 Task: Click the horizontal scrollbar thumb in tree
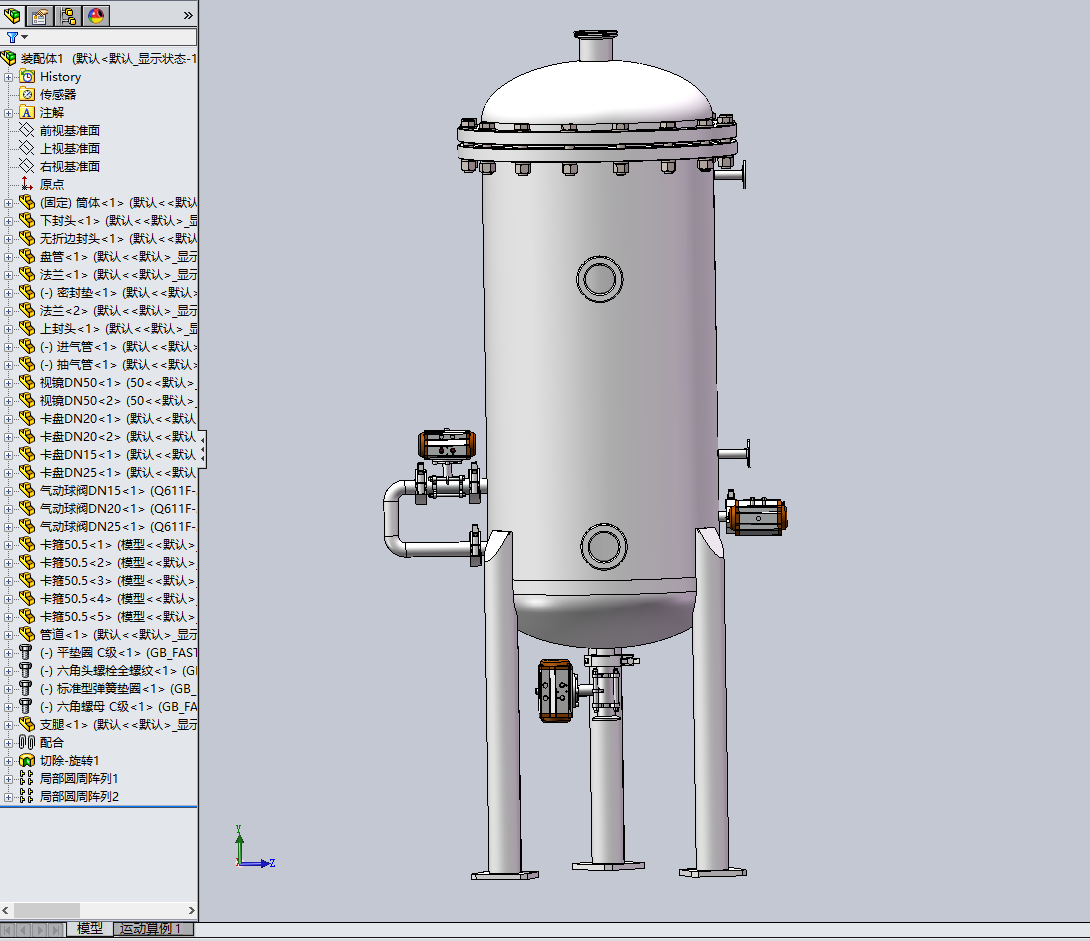tap(47, 910)
